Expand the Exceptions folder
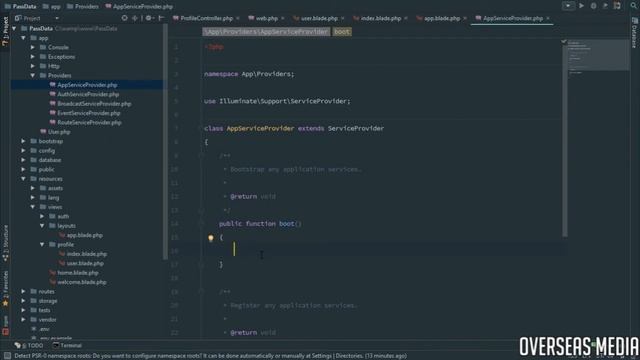 click(33, 57)
